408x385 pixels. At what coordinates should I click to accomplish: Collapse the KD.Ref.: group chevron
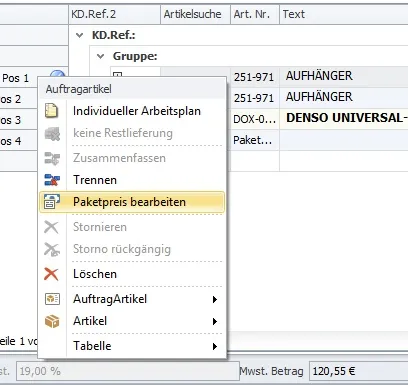click(x=79, y=35)
